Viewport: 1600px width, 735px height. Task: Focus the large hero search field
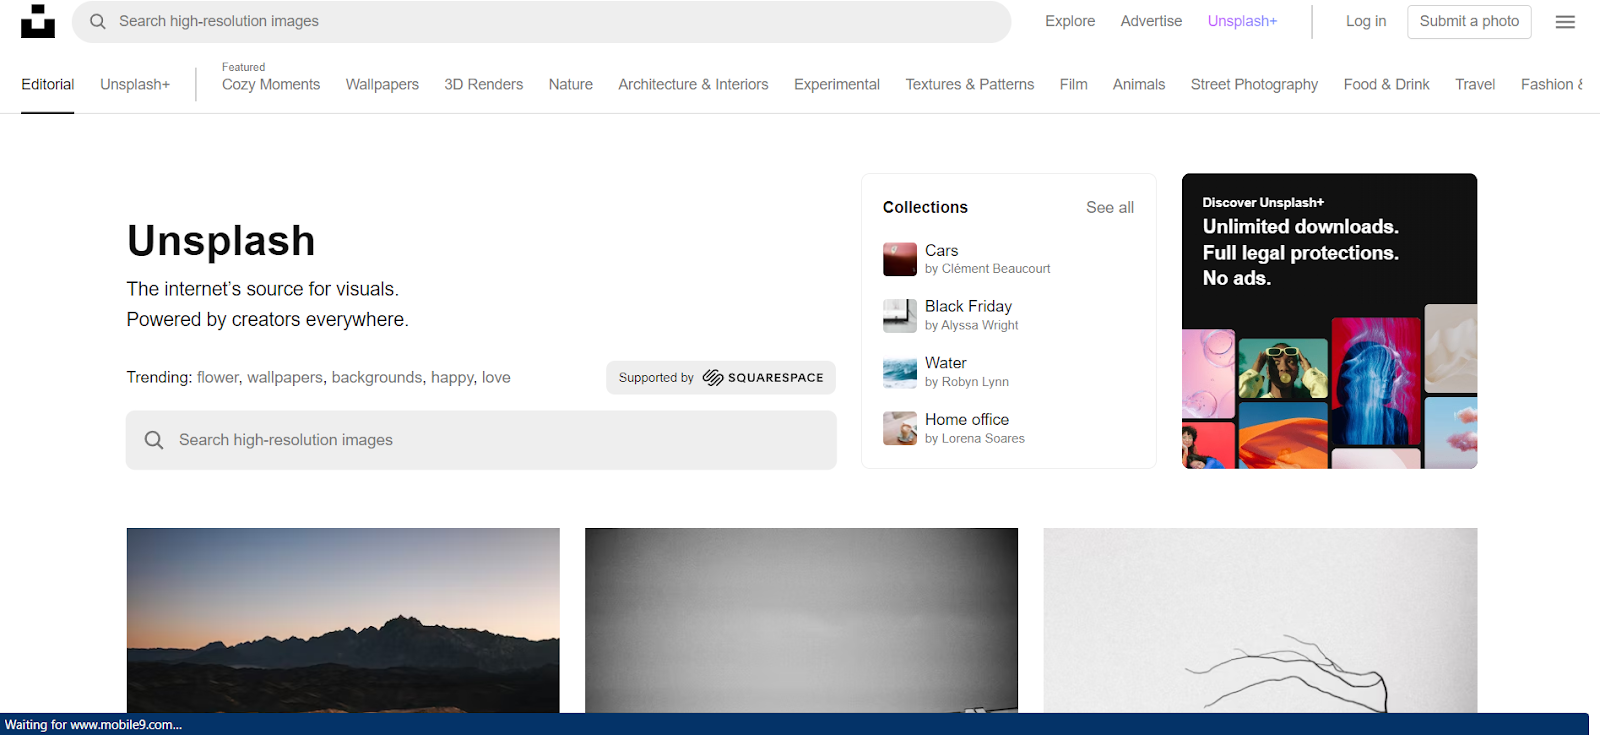click(x=481, y=440)
